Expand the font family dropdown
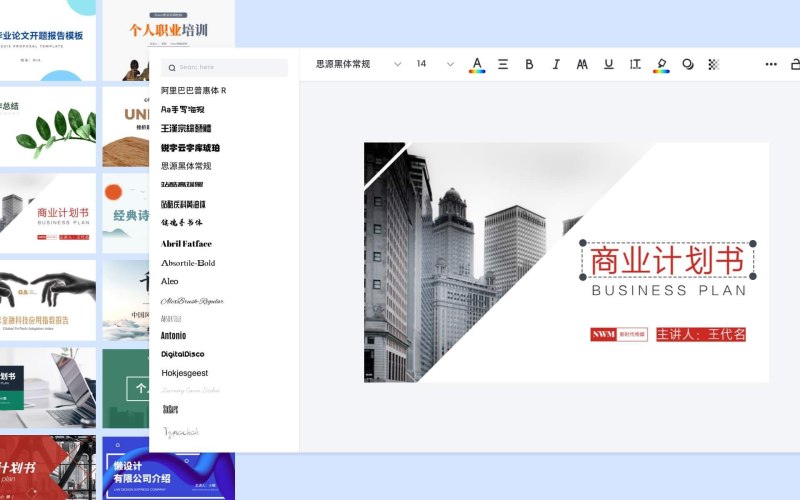800x500 pixels. pos(397,64)
